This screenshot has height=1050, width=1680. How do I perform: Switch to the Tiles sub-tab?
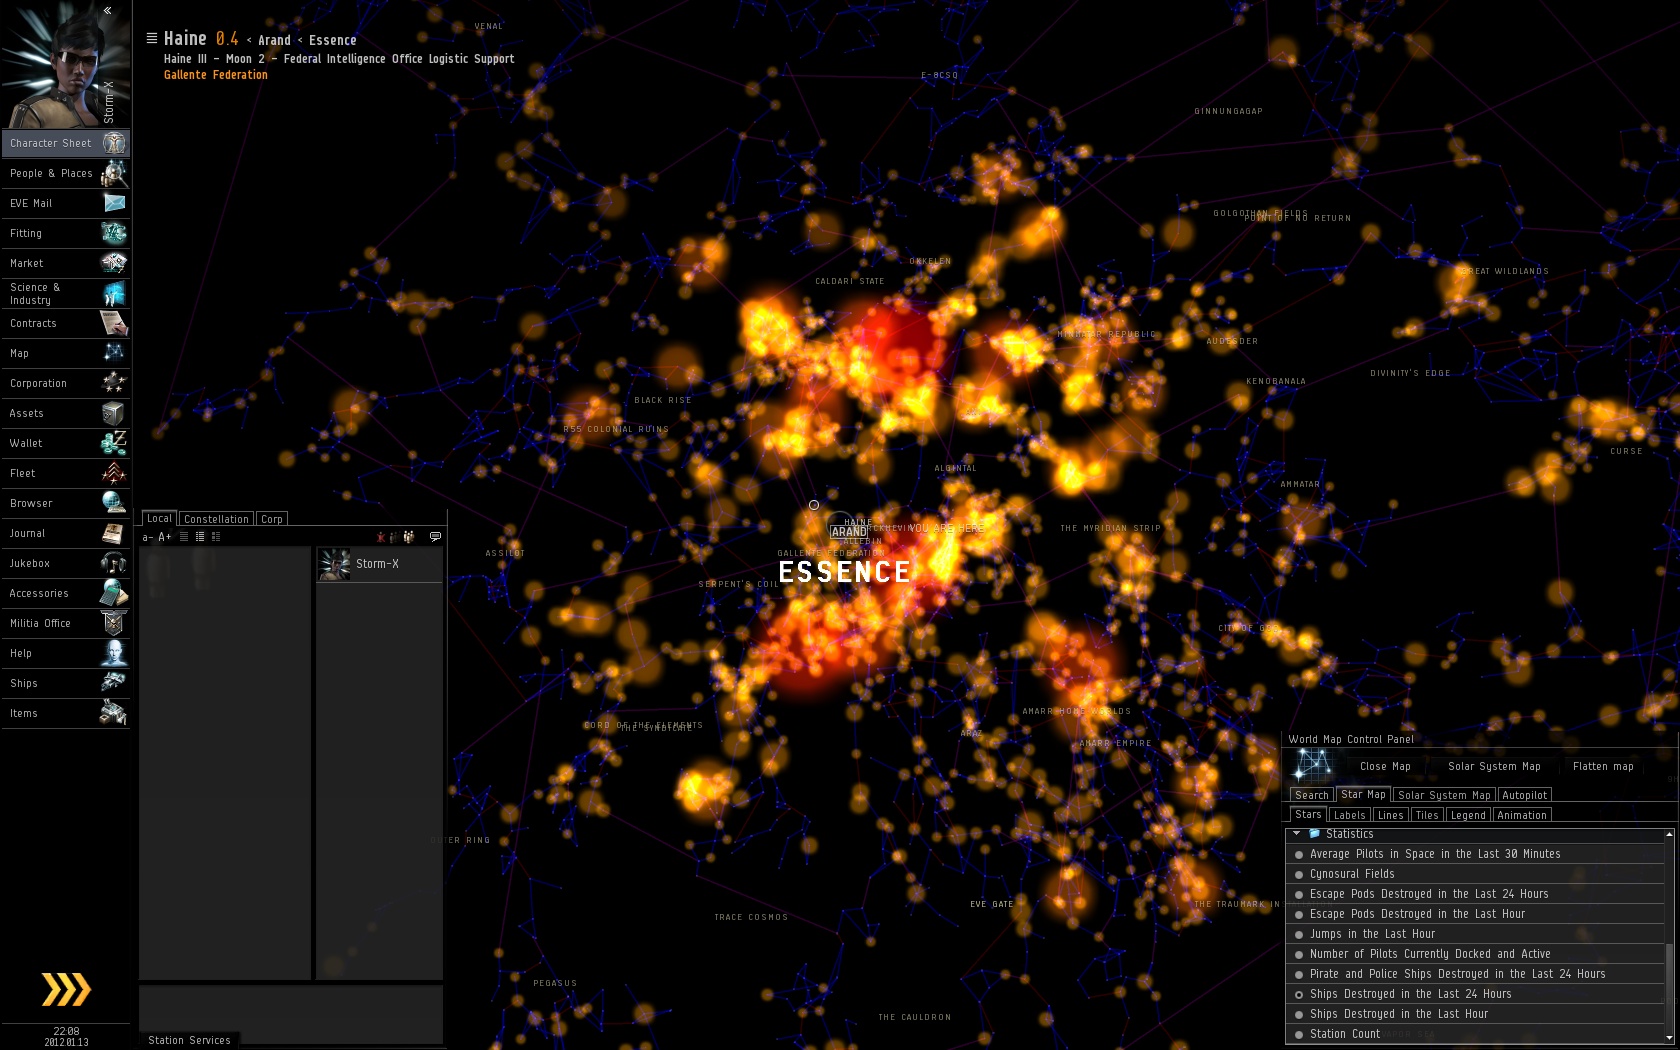click(x=1427, y=815)
